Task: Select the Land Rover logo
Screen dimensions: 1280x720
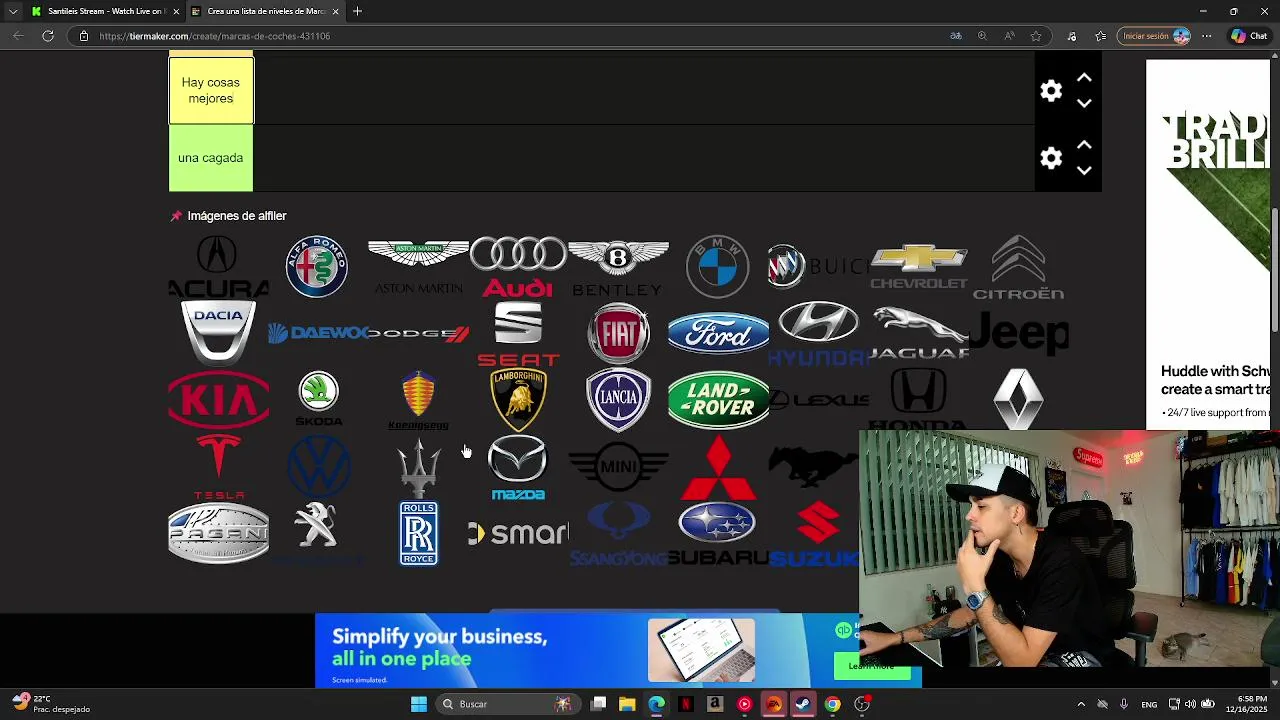Action: [718, 399]
